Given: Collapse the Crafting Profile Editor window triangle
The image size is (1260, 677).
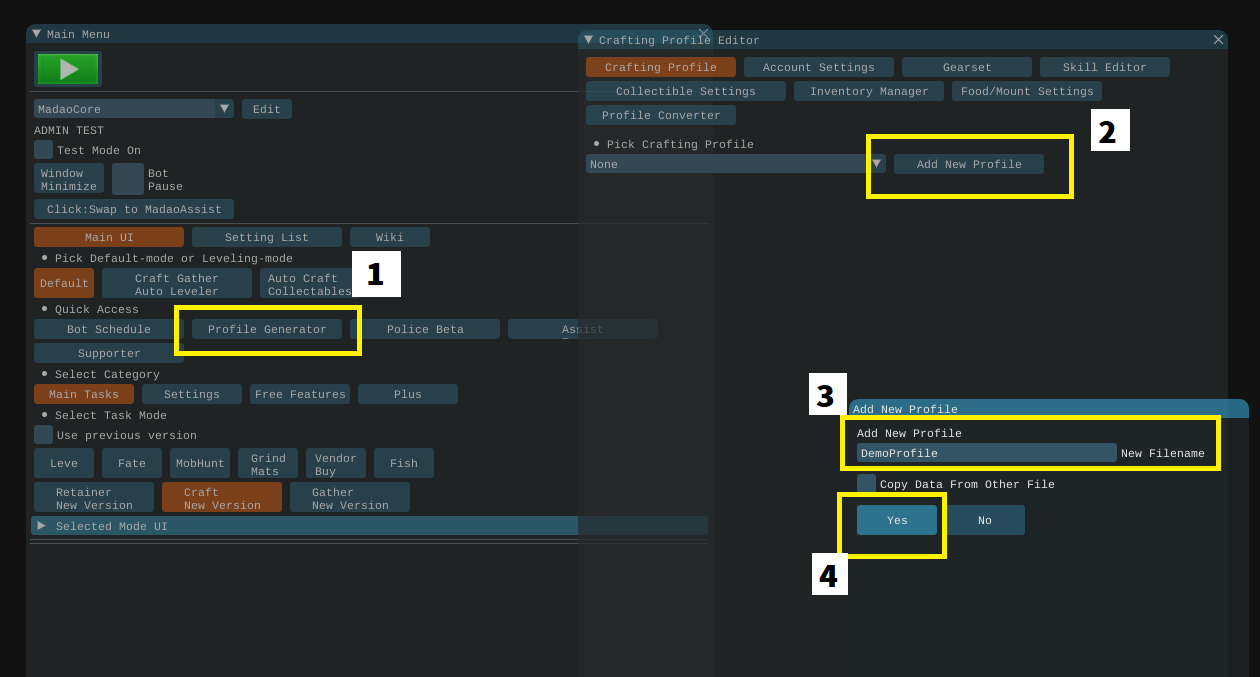Looking at the screenshot, I should [x=589, y=40].
